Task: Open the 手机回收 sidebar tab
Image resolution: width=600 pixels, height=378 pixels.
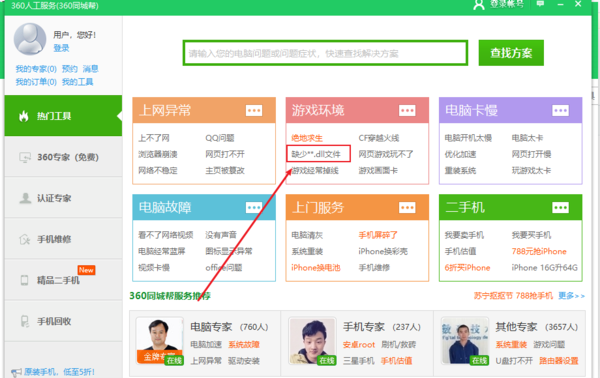Action: 63,321
